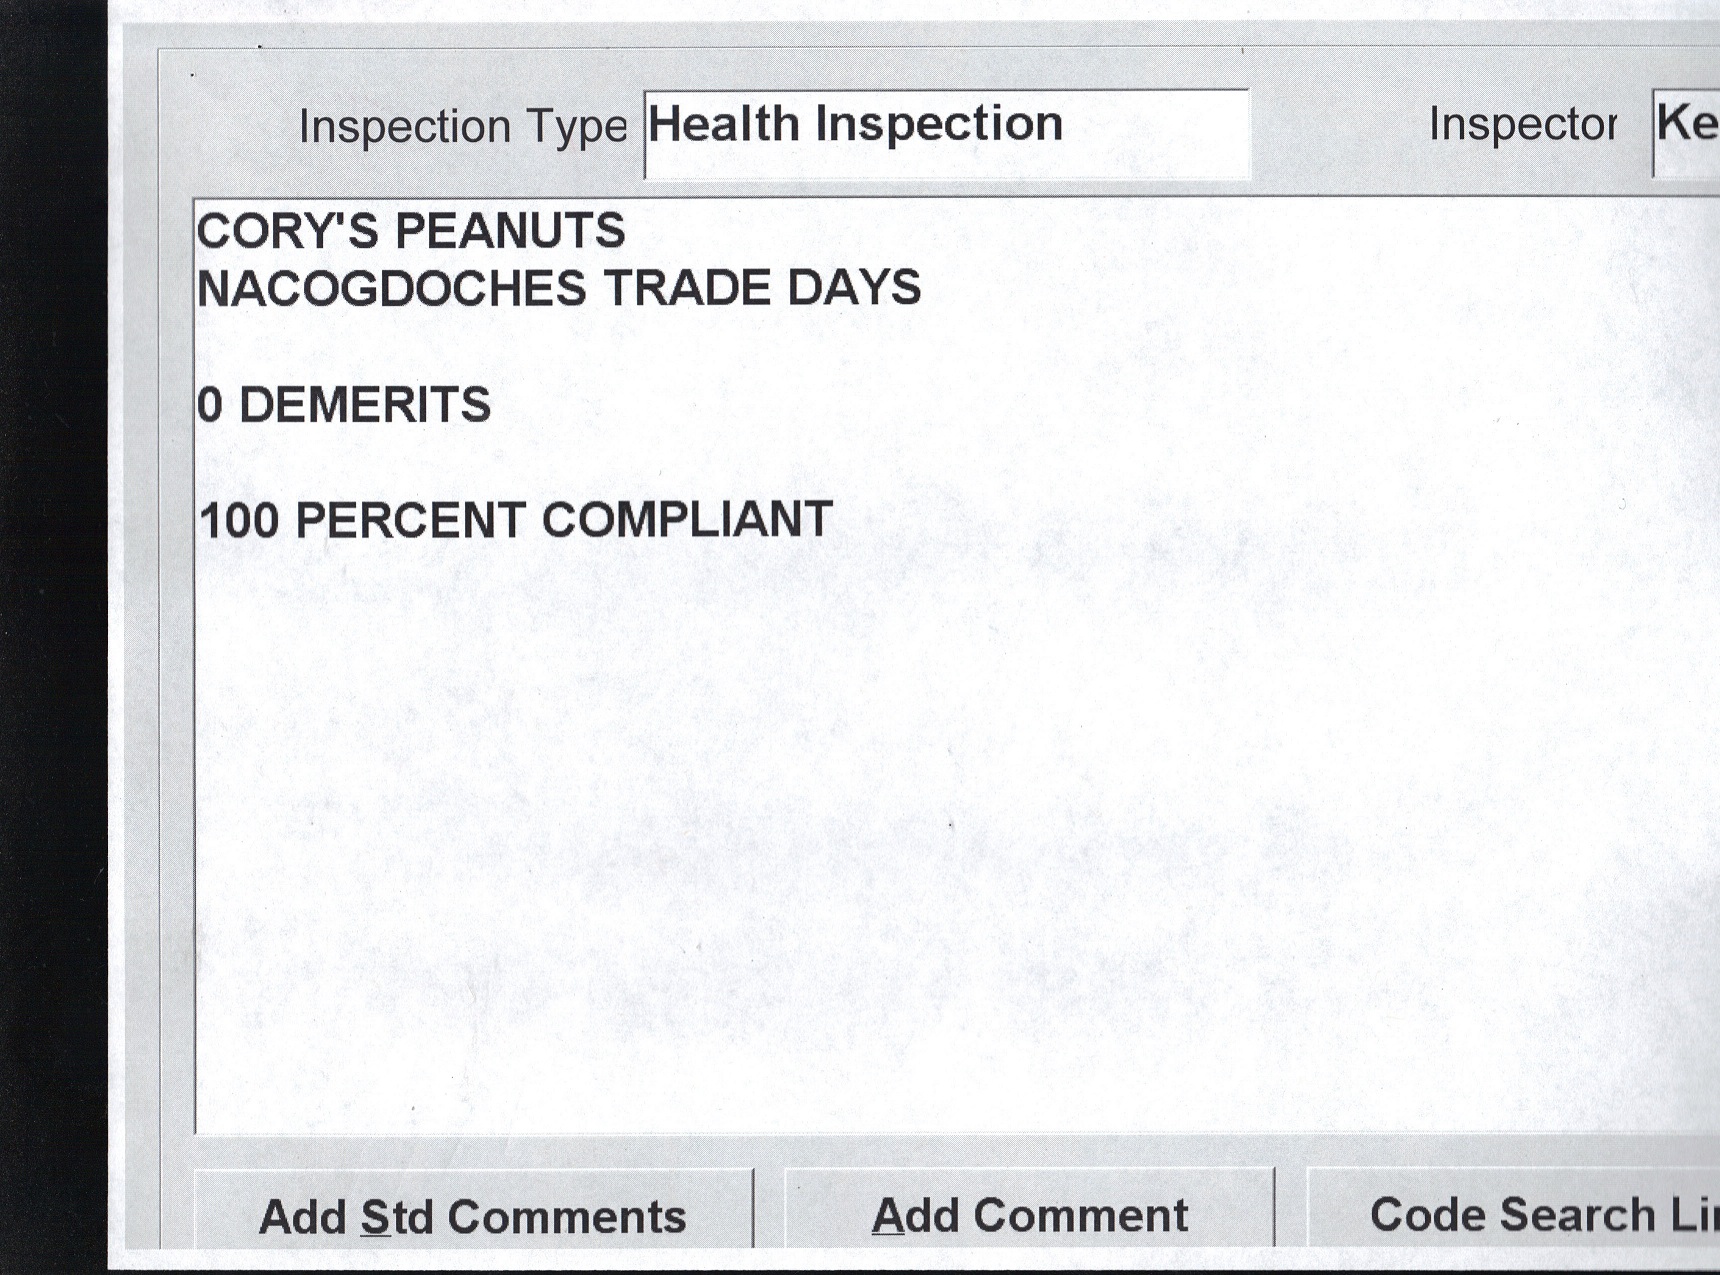Click the word TRADE in comments
The width and height of the screenshot is (1720, 1275).
point(688,288)
